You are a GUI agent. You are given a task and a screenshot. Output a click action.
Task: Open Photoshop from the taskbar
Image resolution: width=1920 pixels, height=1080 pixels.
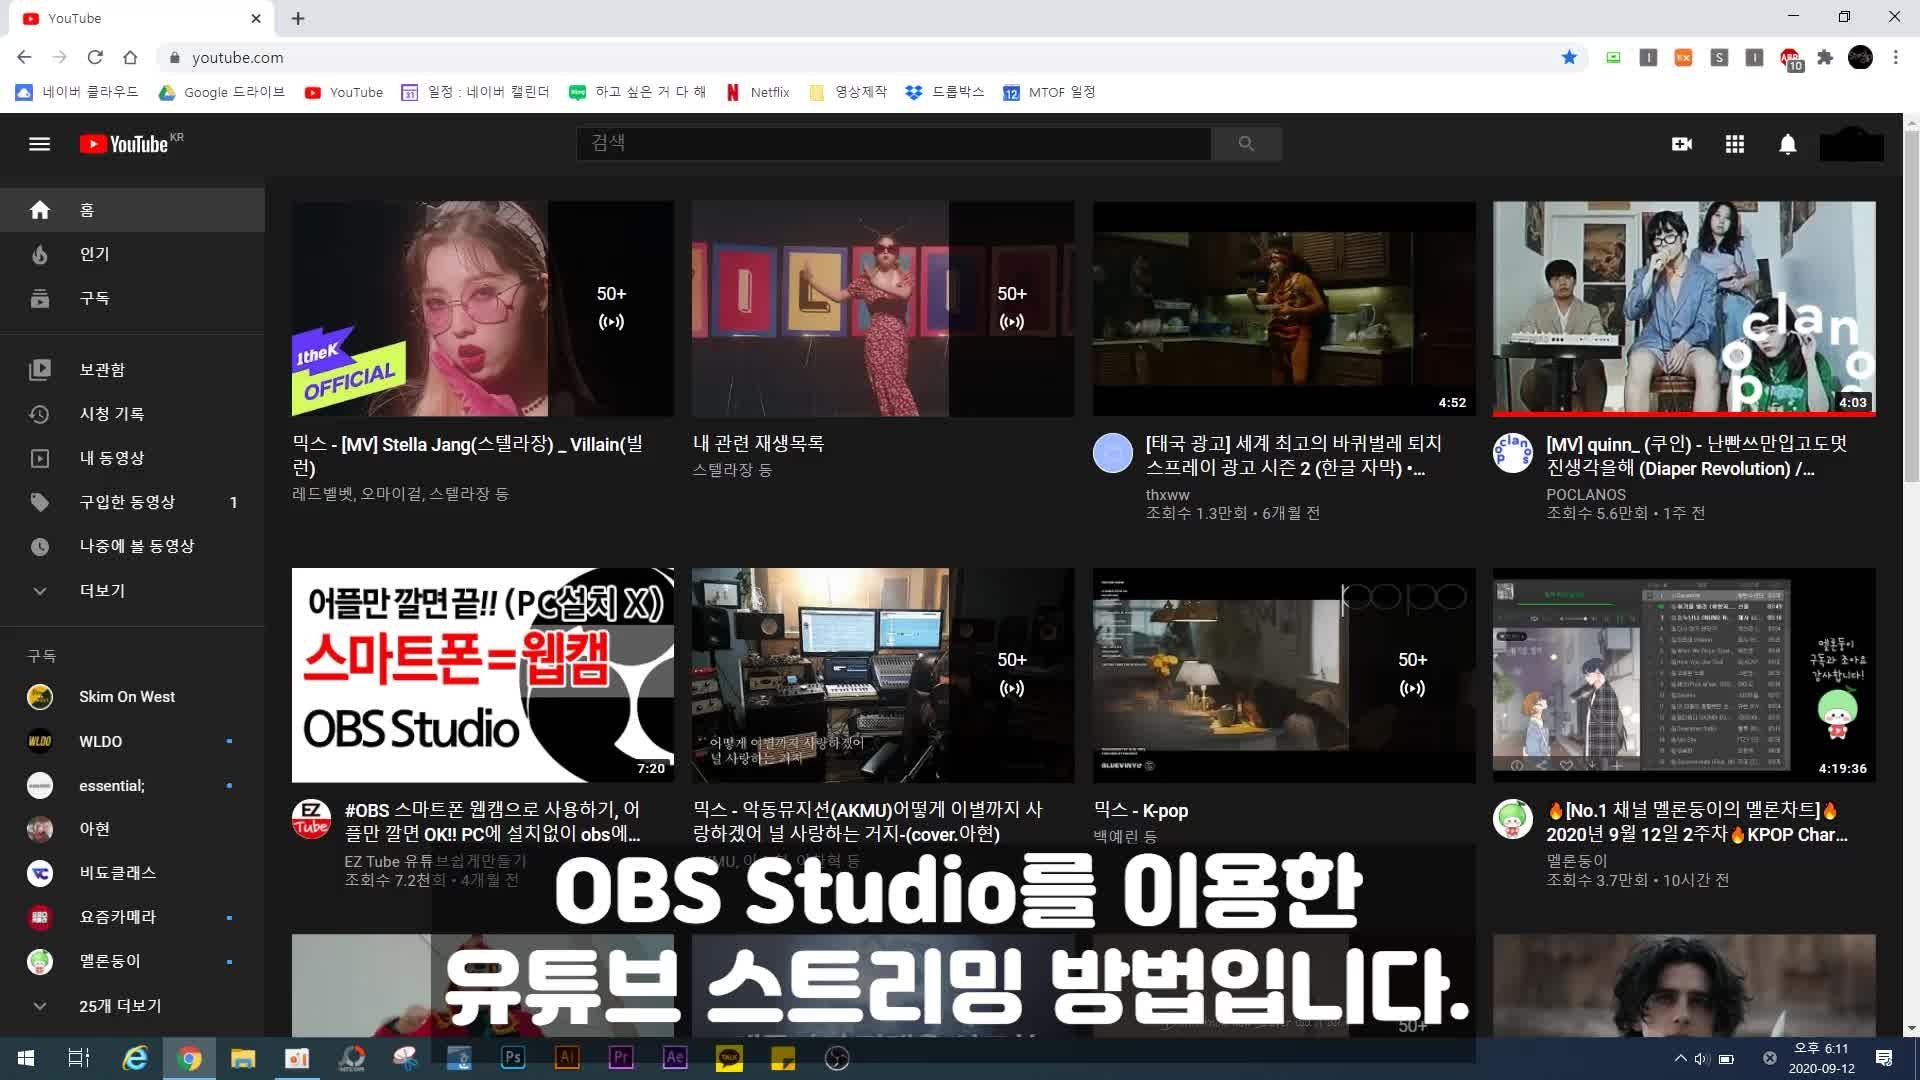513,1057
